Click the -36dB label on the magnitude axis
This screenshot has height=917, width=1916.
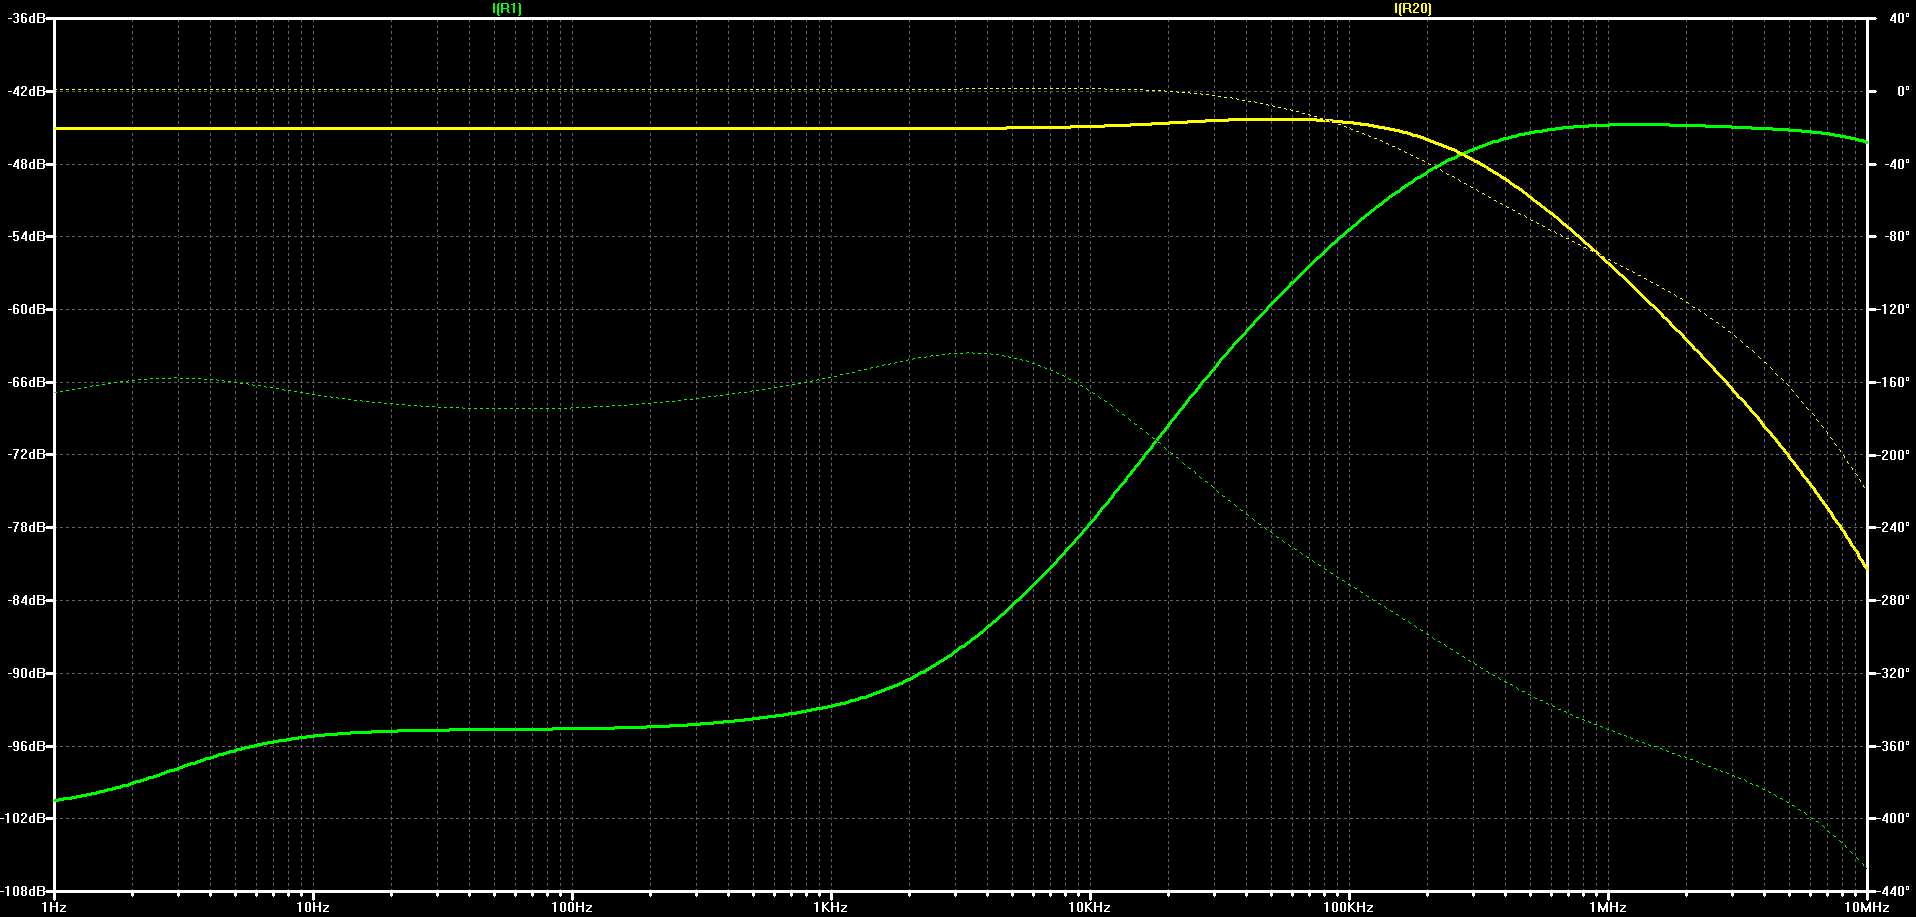coord(27,18)
